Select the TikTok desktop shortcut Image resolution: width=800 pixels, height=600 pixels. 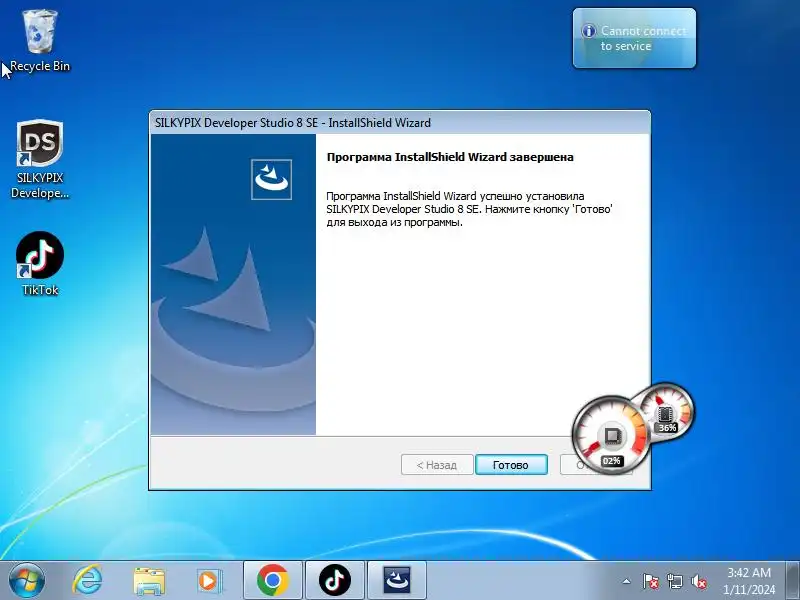(40, 264)
